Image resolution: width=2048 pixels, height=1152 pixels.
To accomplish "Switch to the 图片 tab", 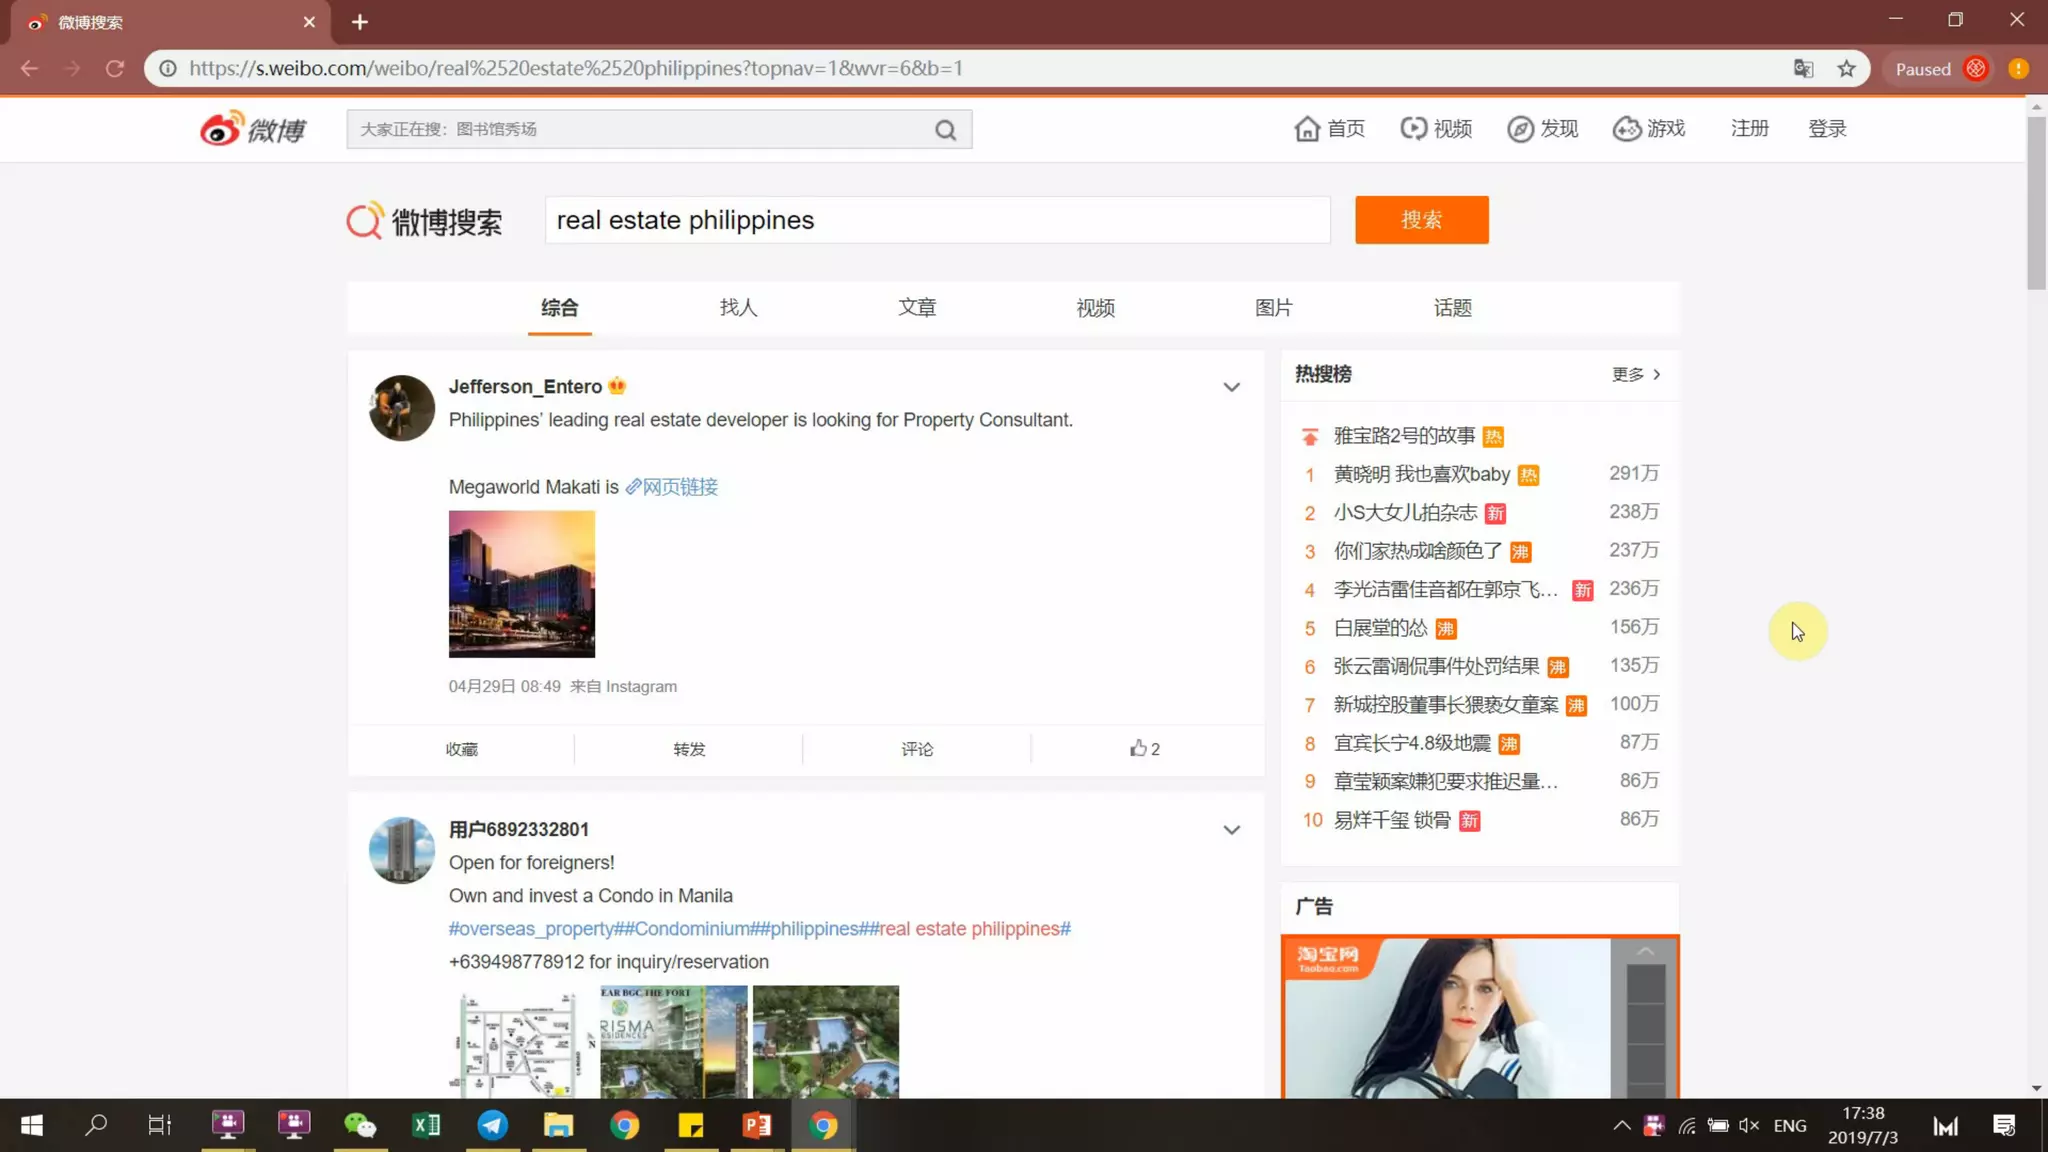I will pos(1273,308).
